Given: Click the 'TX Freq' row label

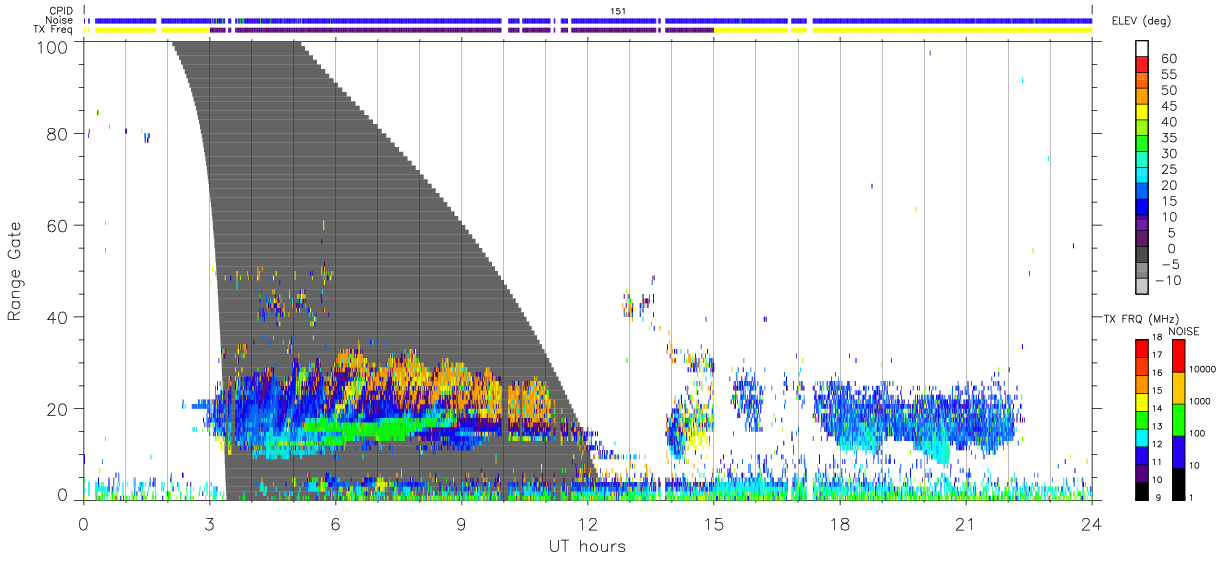Looking at the screenshot, I should [54, 29].
